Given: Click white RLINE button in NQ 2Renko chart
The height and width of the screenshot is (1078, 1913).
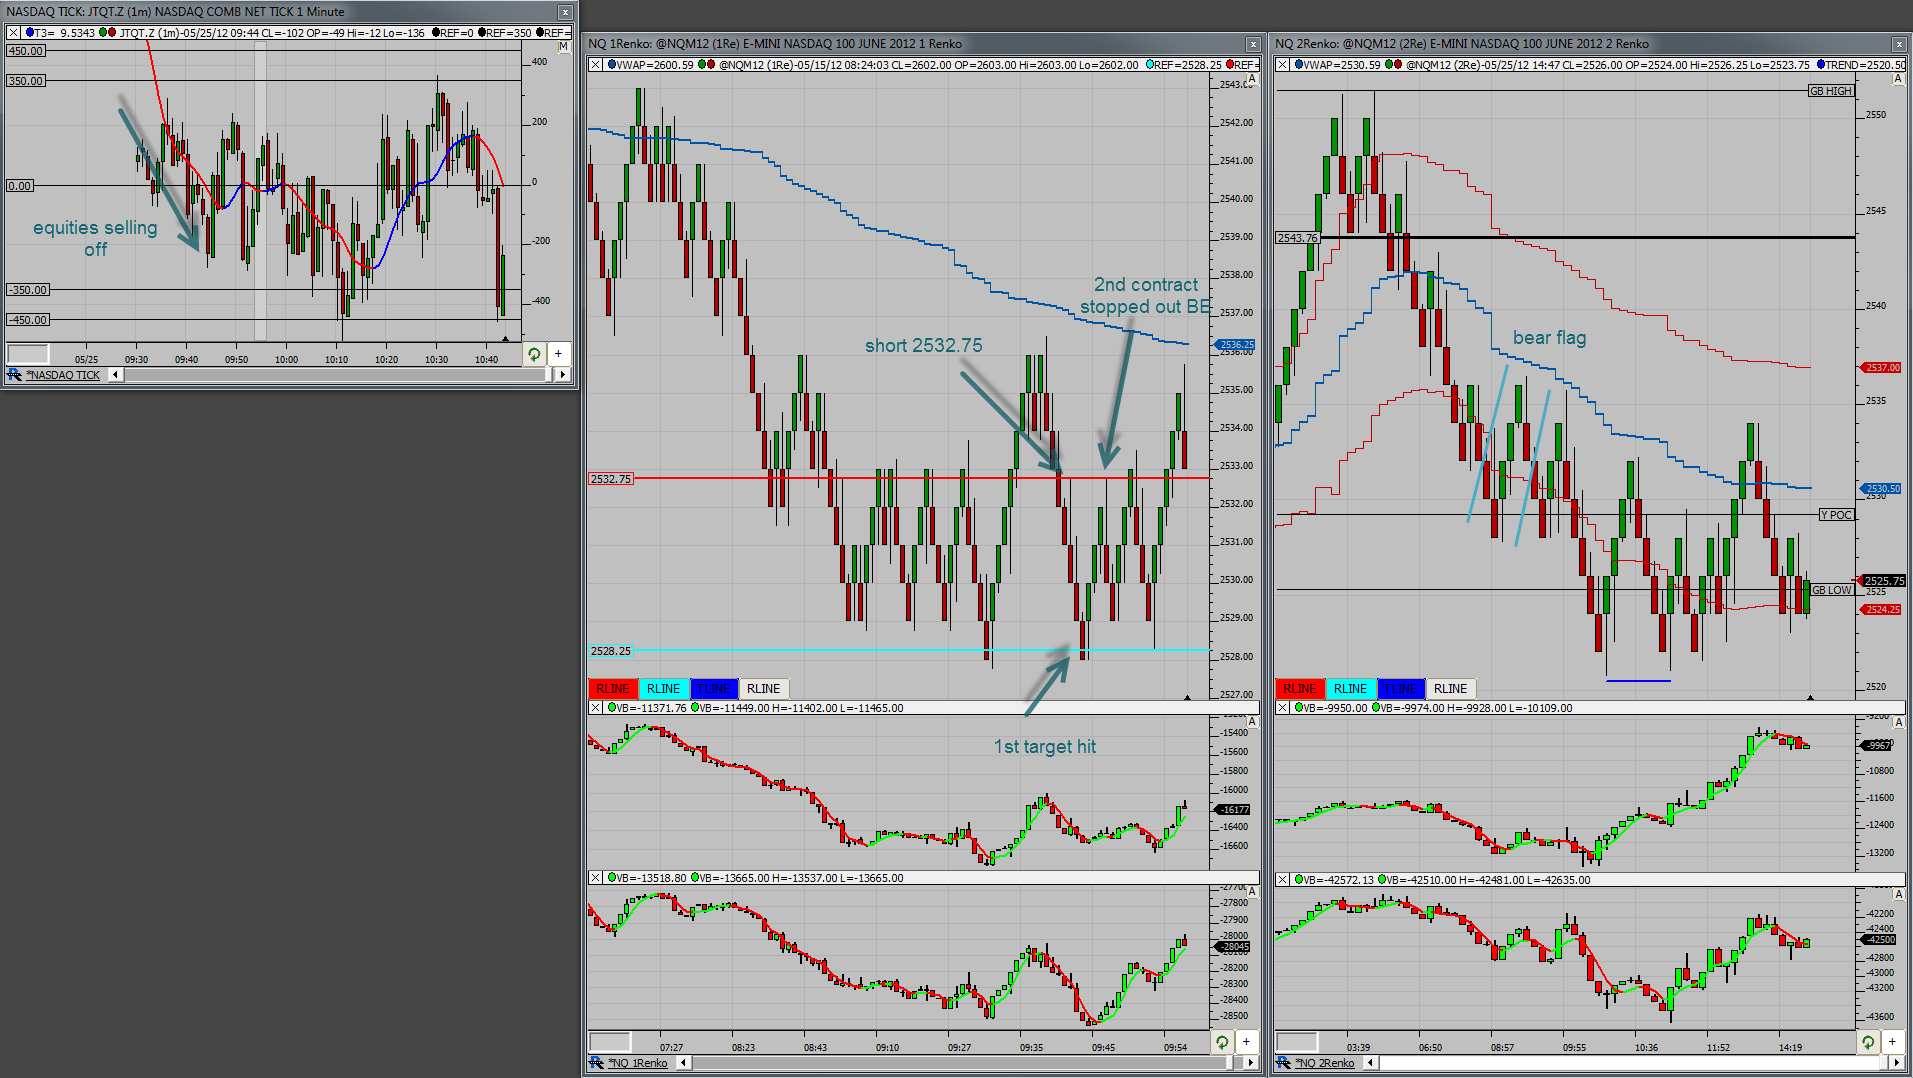Looking at the screenshot, I should click(x=1451, y=689).
